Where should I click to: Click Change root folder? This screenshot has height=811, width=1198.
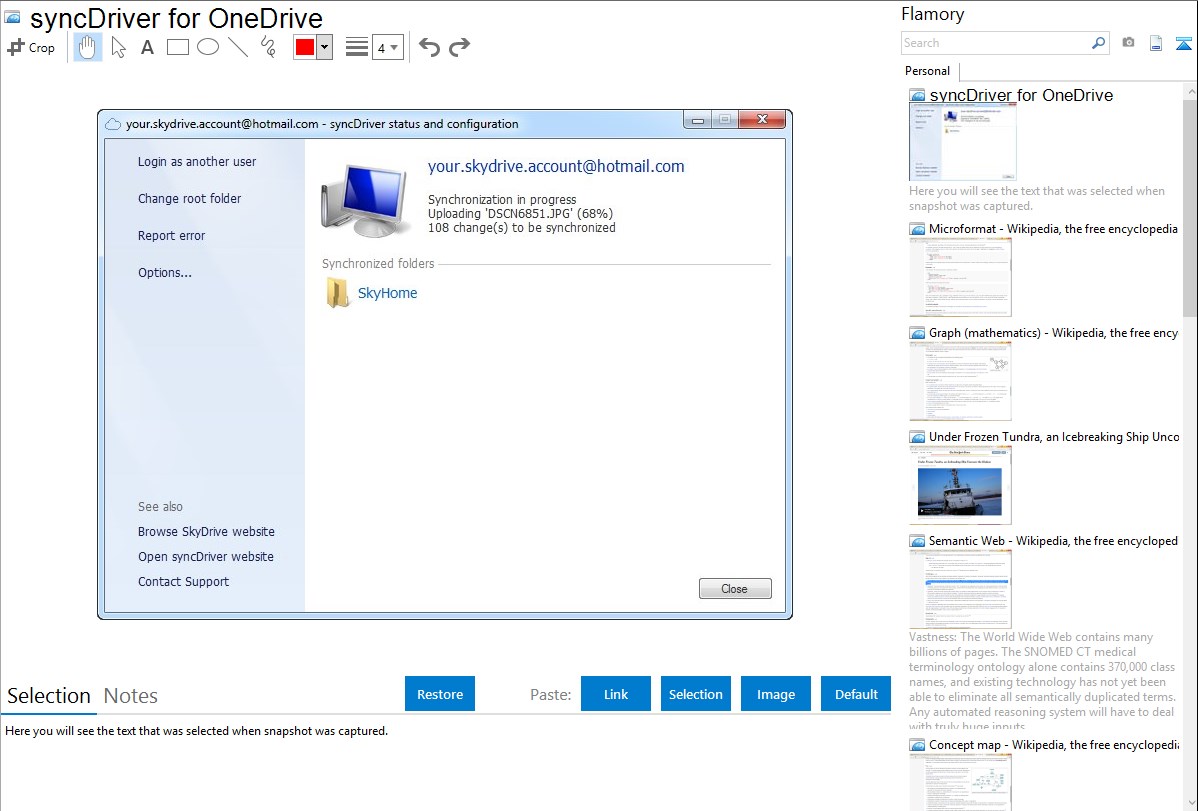coord(189,199)
